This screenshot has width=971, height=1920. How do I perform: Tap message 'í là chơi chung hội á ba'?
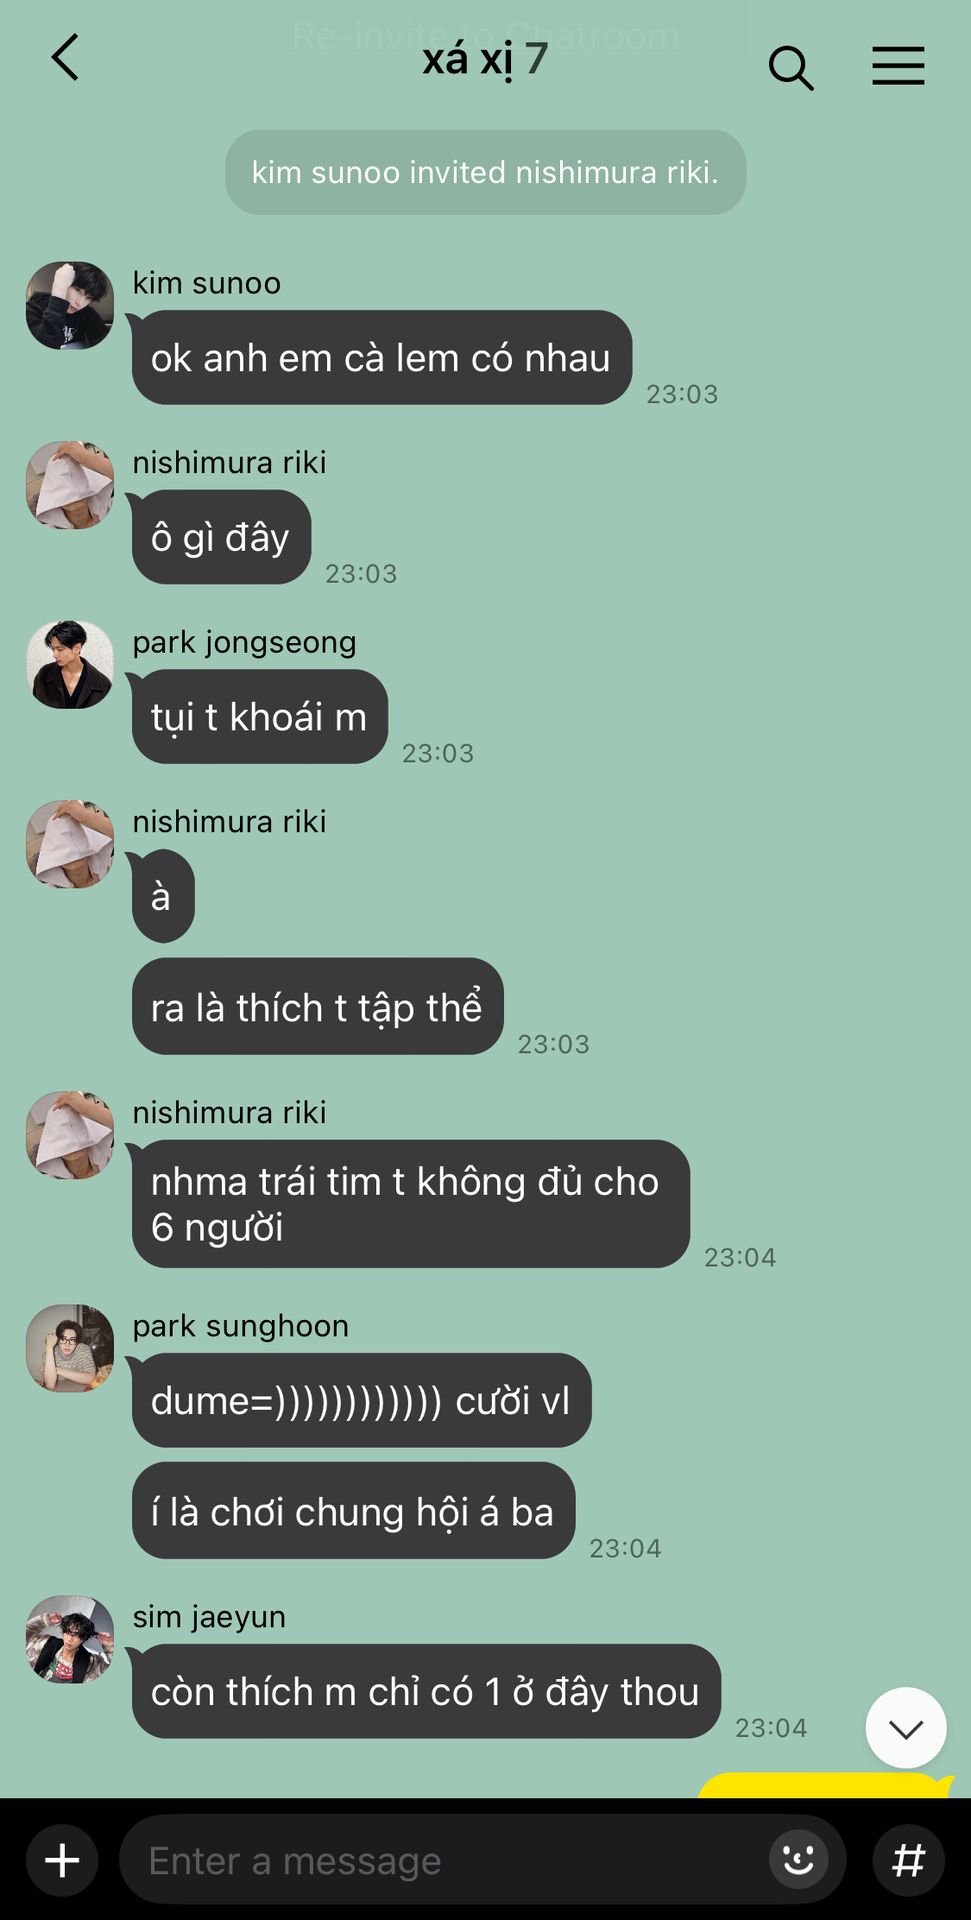click(x=353, y=1511)
